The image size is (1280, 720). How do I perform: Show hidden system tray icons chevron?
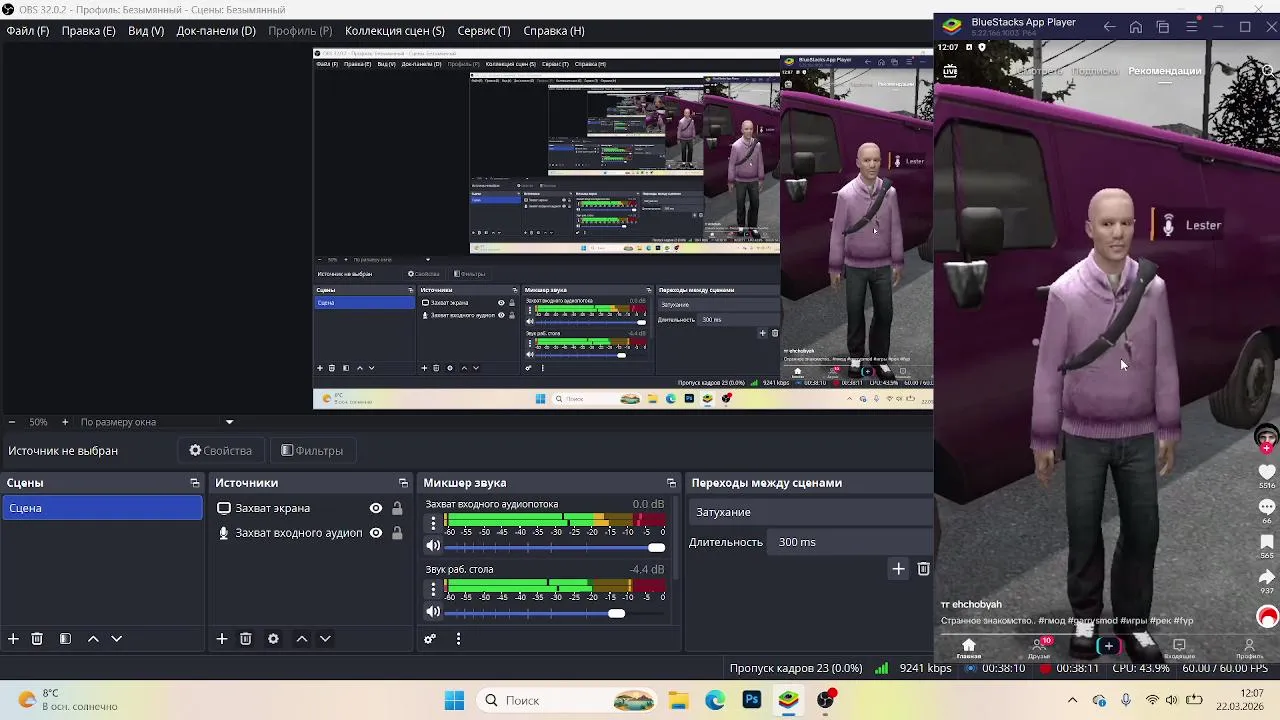(x=1072, y=700)
